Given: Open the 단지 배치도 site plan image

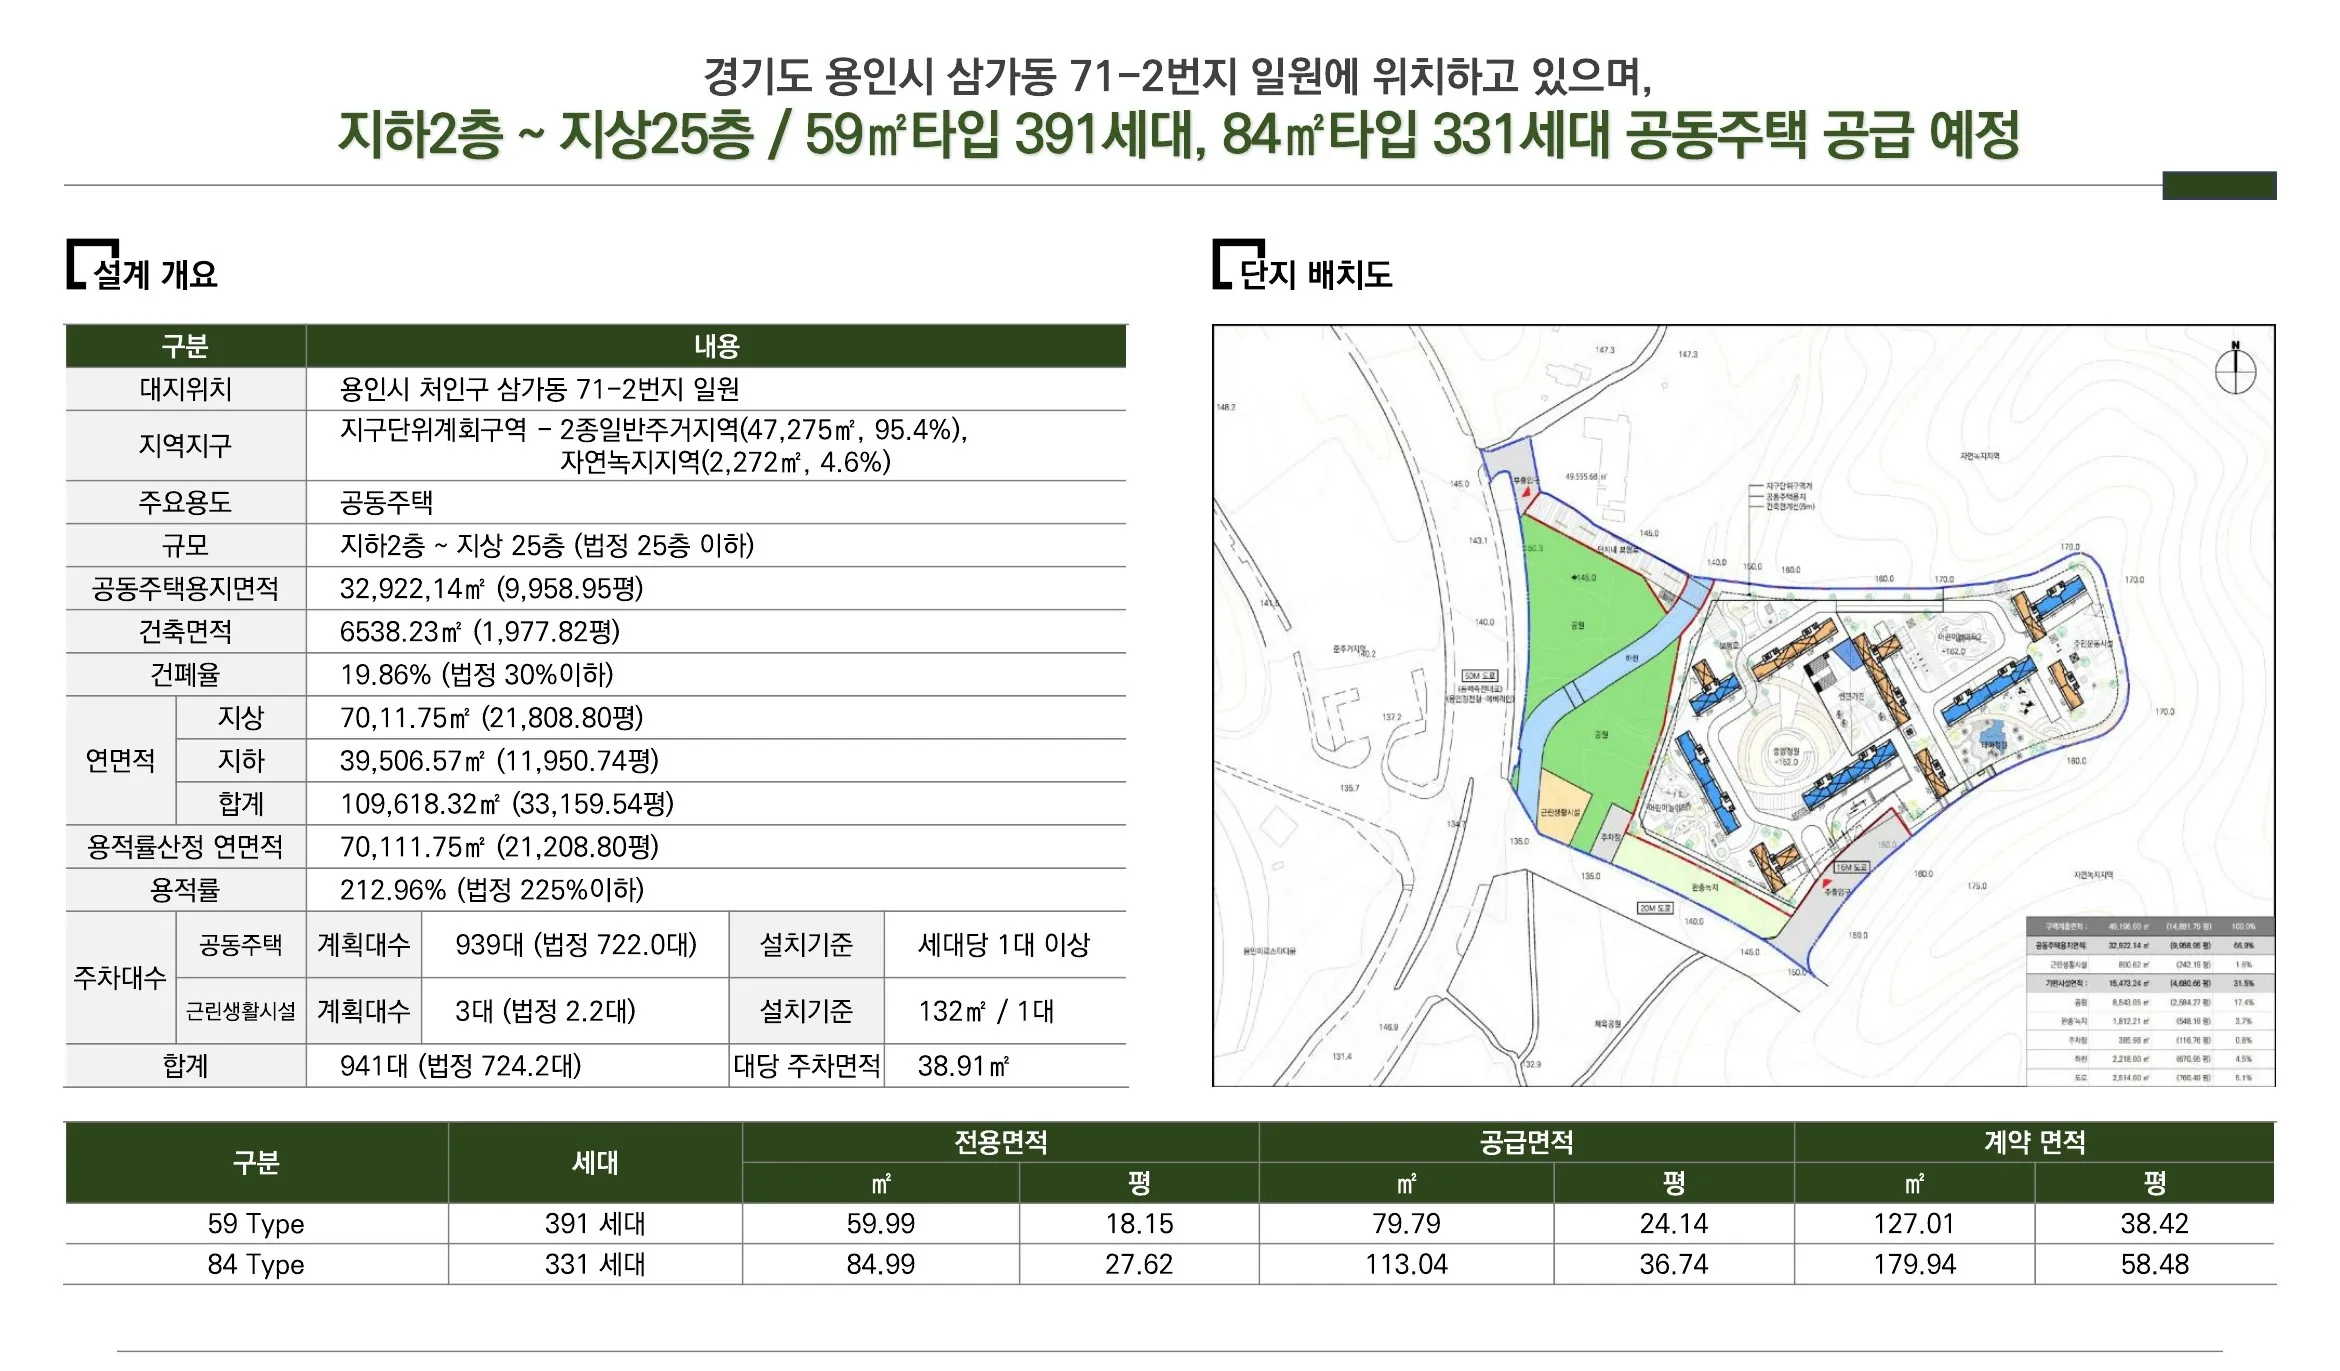Looking at the screenshot, I should tap(1743, 705).
